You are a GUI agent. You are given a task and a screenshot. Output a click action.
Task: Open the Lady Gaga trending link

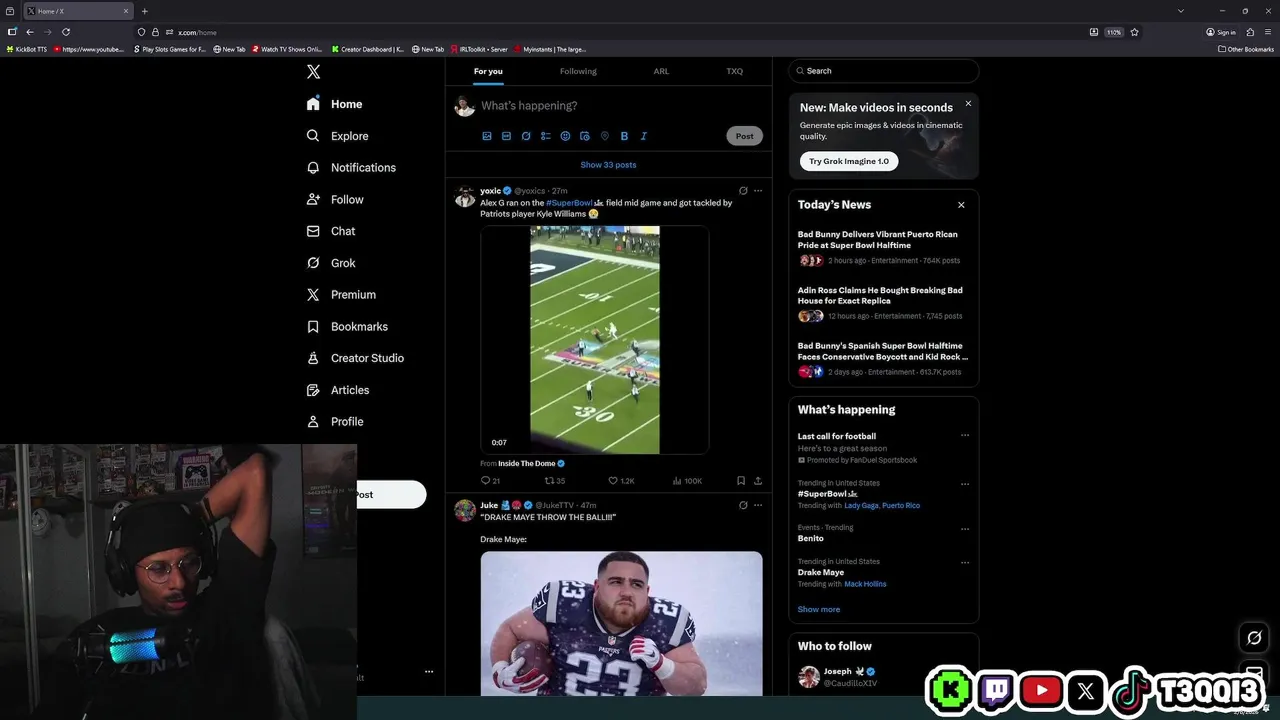tap(861, 506)
